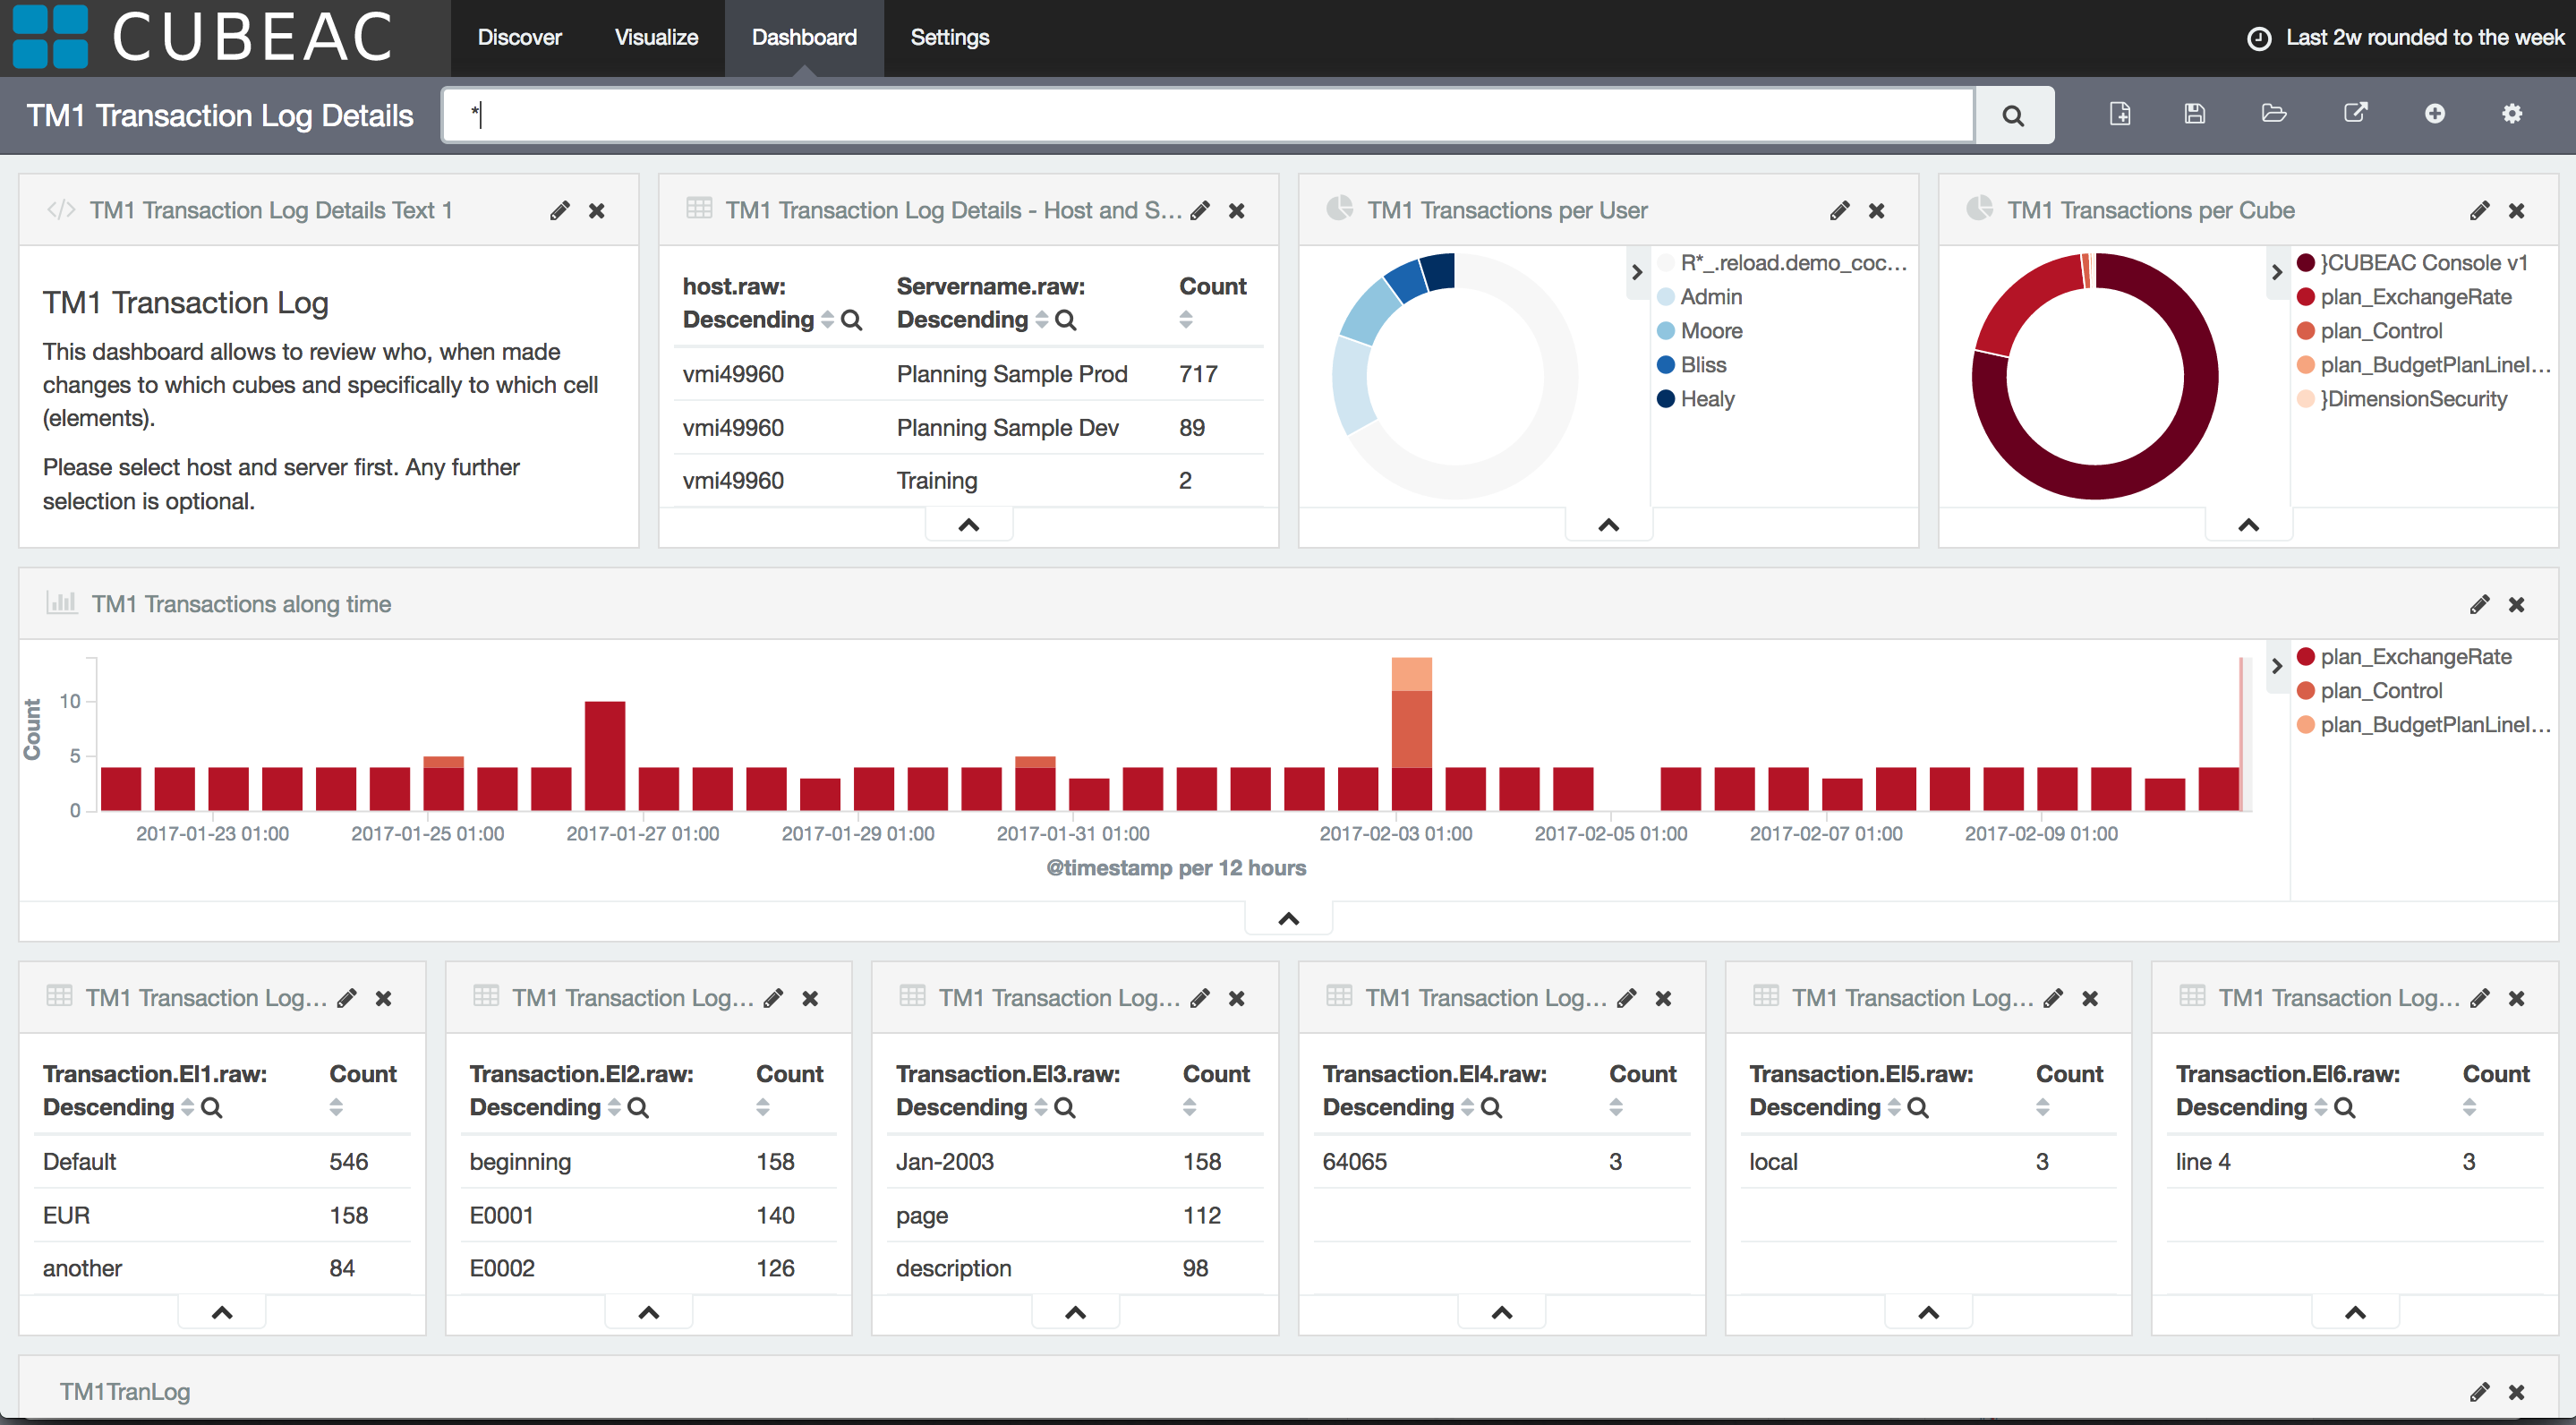Toggle spy chevron under Transactions per Cube

pos(2249,525)
